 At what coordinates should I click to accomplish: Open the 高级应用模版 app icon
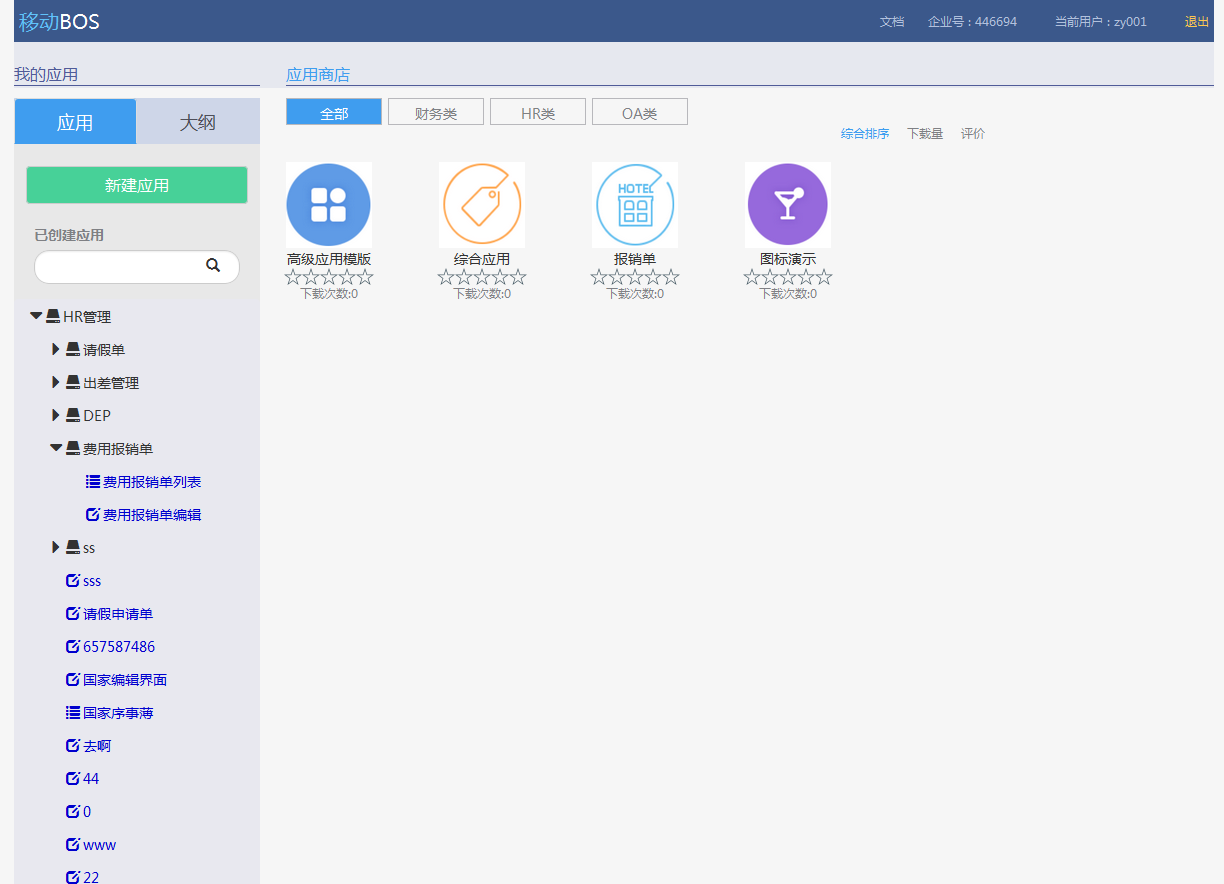(328, 204)
